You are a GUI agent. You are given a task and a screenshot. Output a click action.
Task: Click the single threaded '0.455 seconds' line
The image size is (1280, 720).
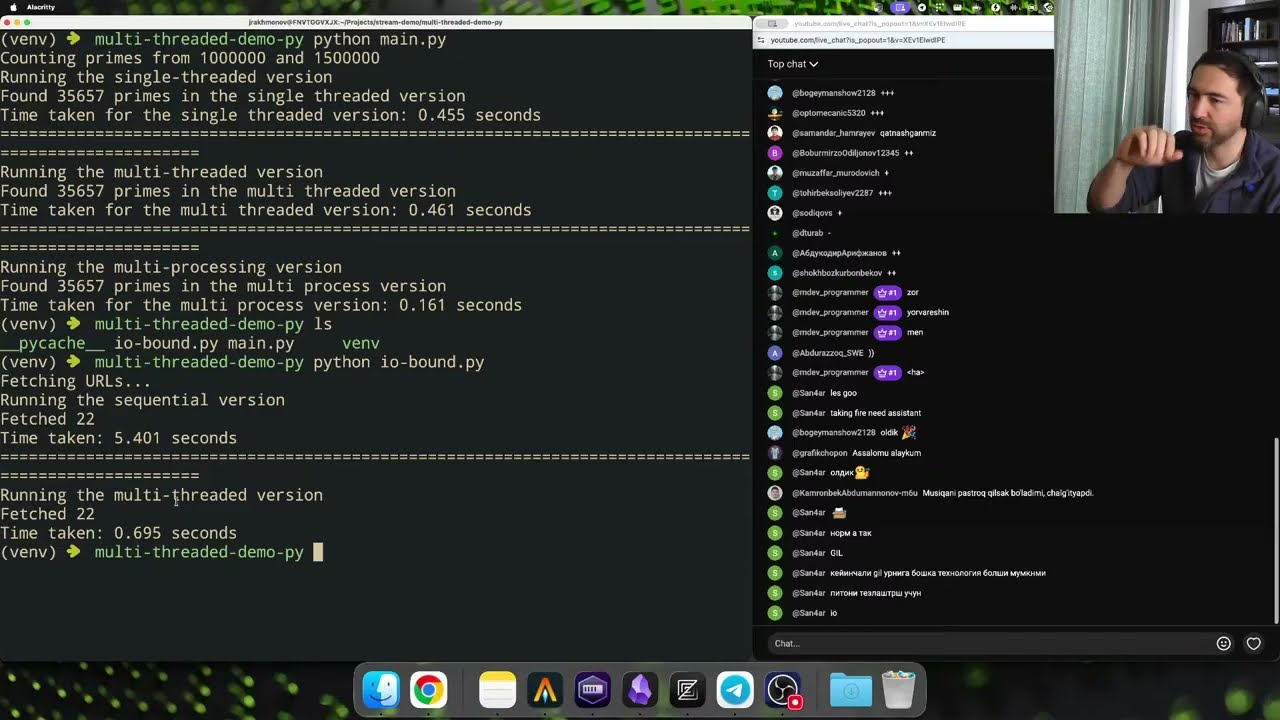pos(270,115)
